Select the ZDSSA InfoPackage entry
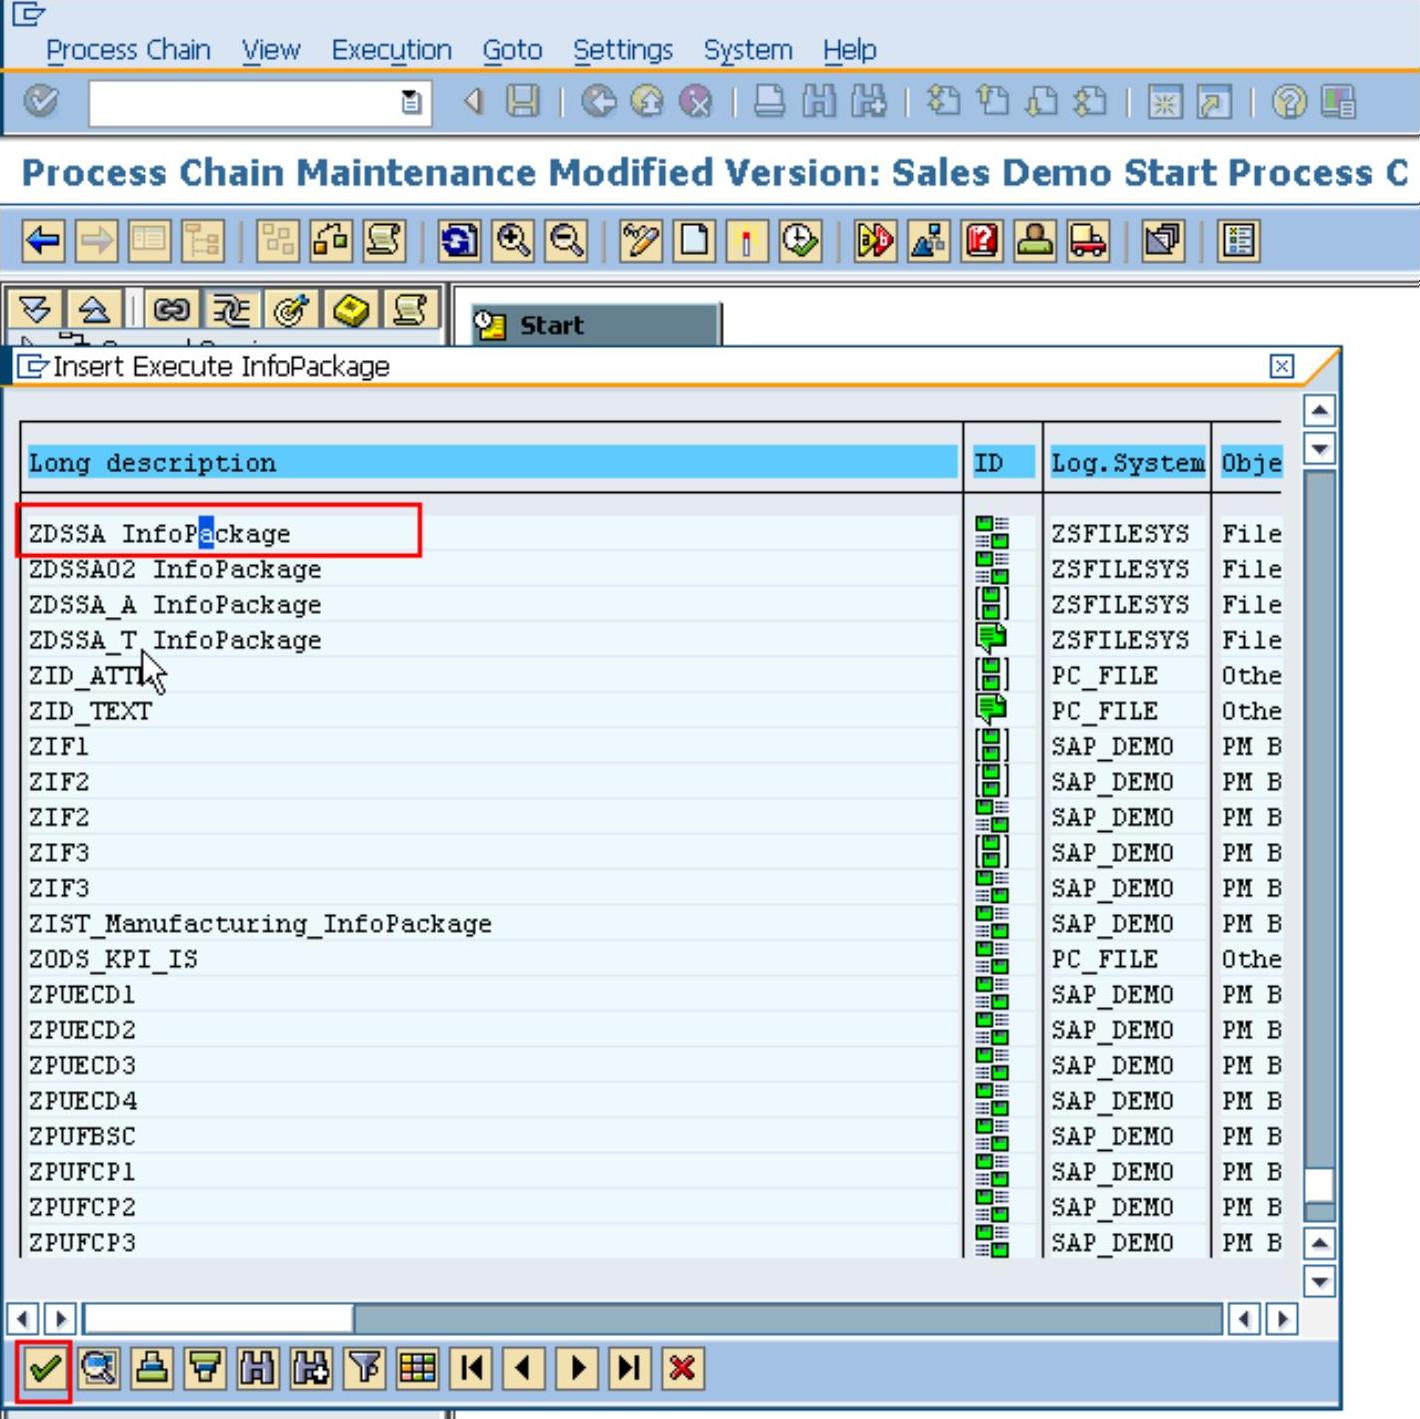This screenshot has height=1419, width=1420. 160,533
